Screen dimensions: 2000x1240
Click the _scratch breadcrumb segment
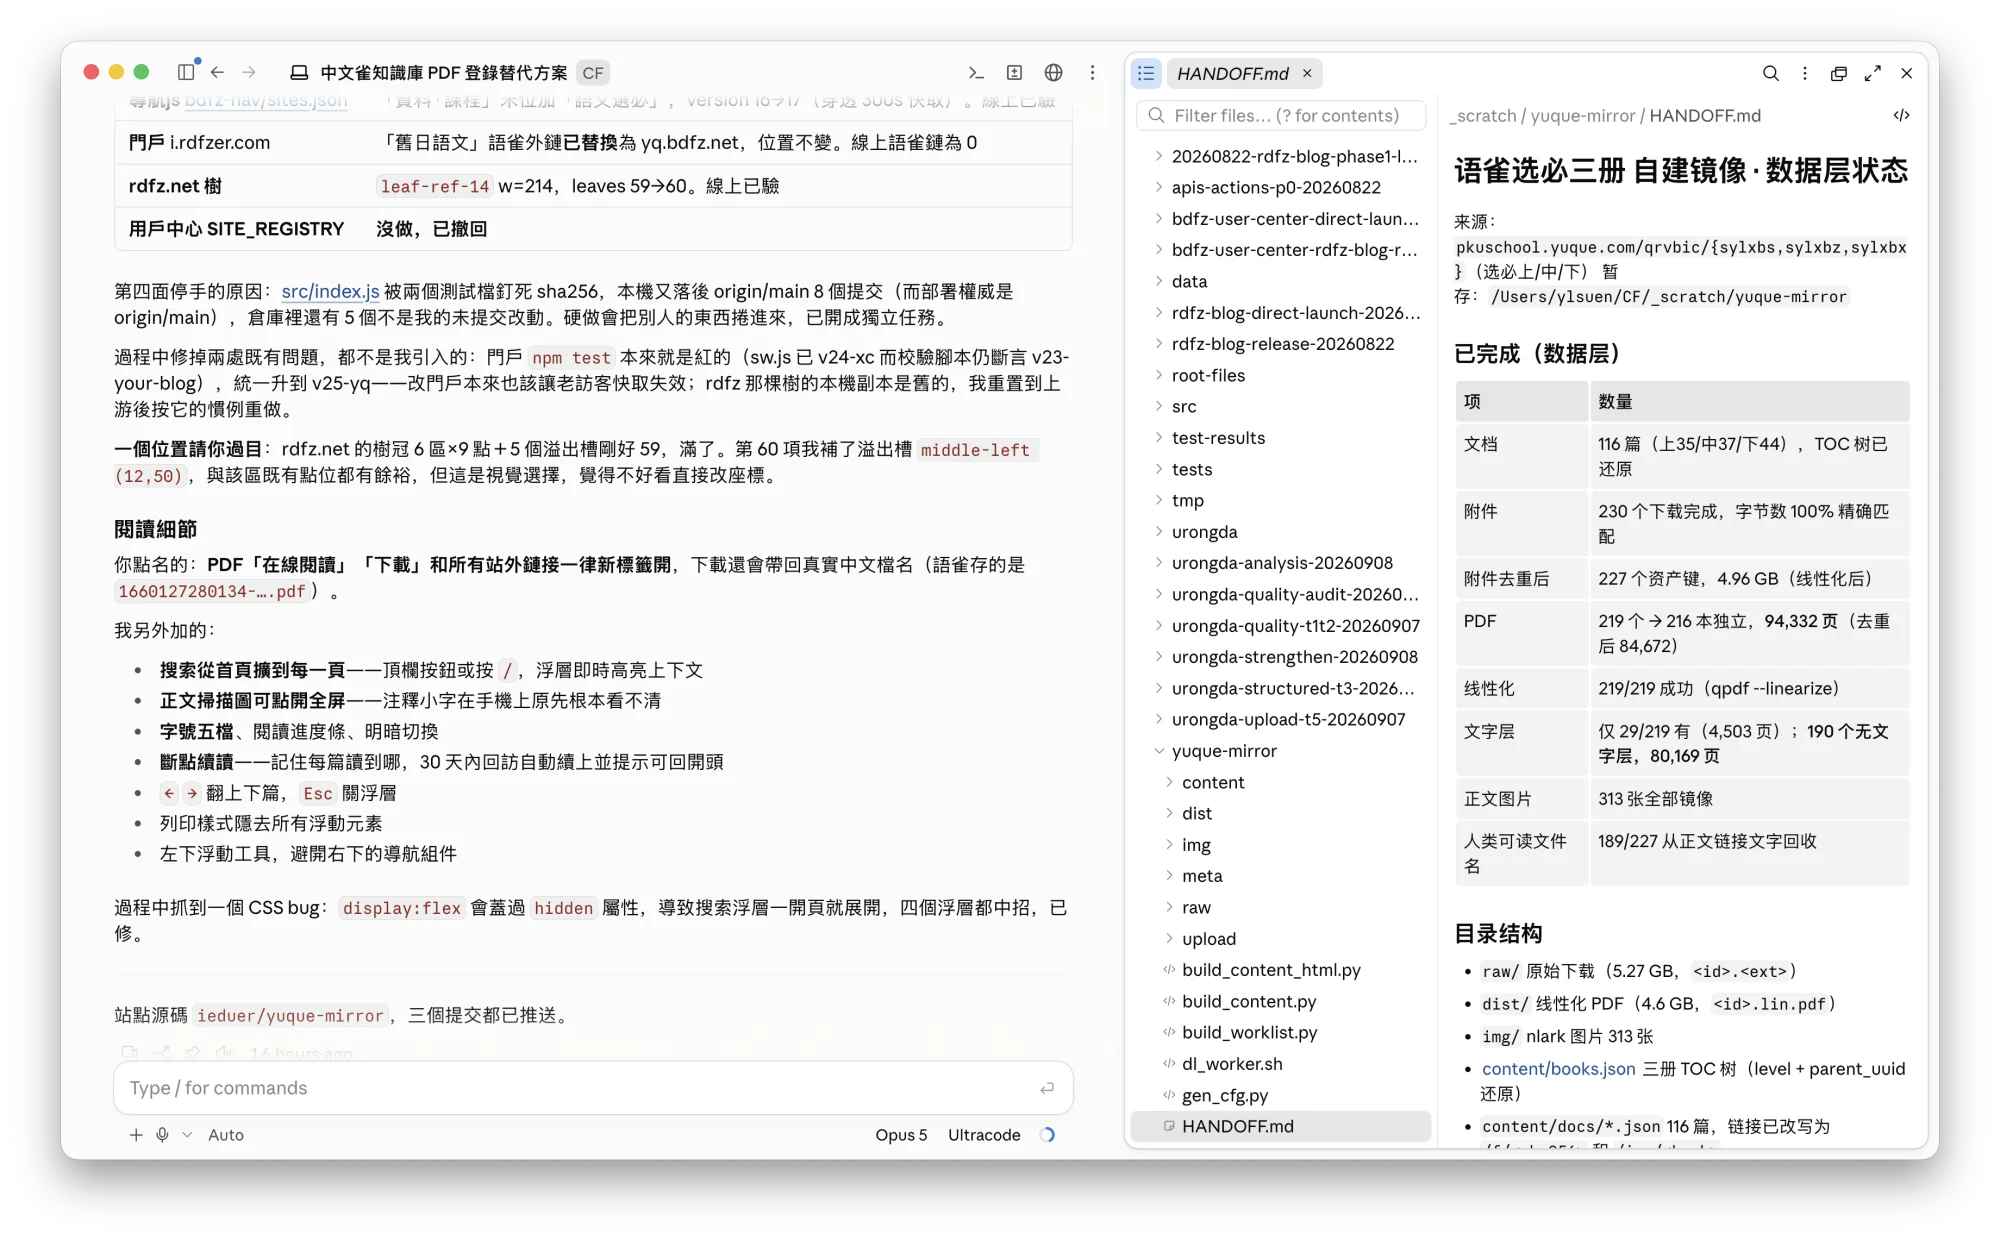[1483, 115]
